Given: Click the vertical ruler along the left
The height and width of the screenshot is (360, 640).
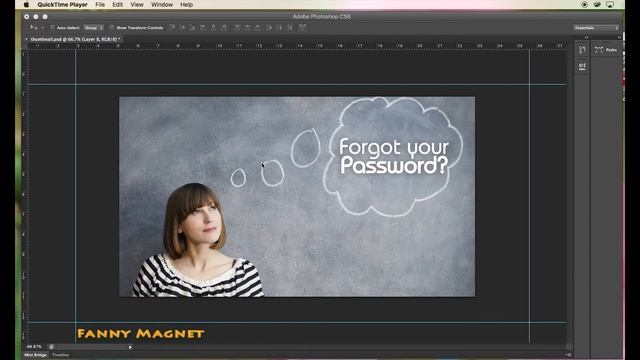Looking at the screenshot, I should (x=24, y=196).
